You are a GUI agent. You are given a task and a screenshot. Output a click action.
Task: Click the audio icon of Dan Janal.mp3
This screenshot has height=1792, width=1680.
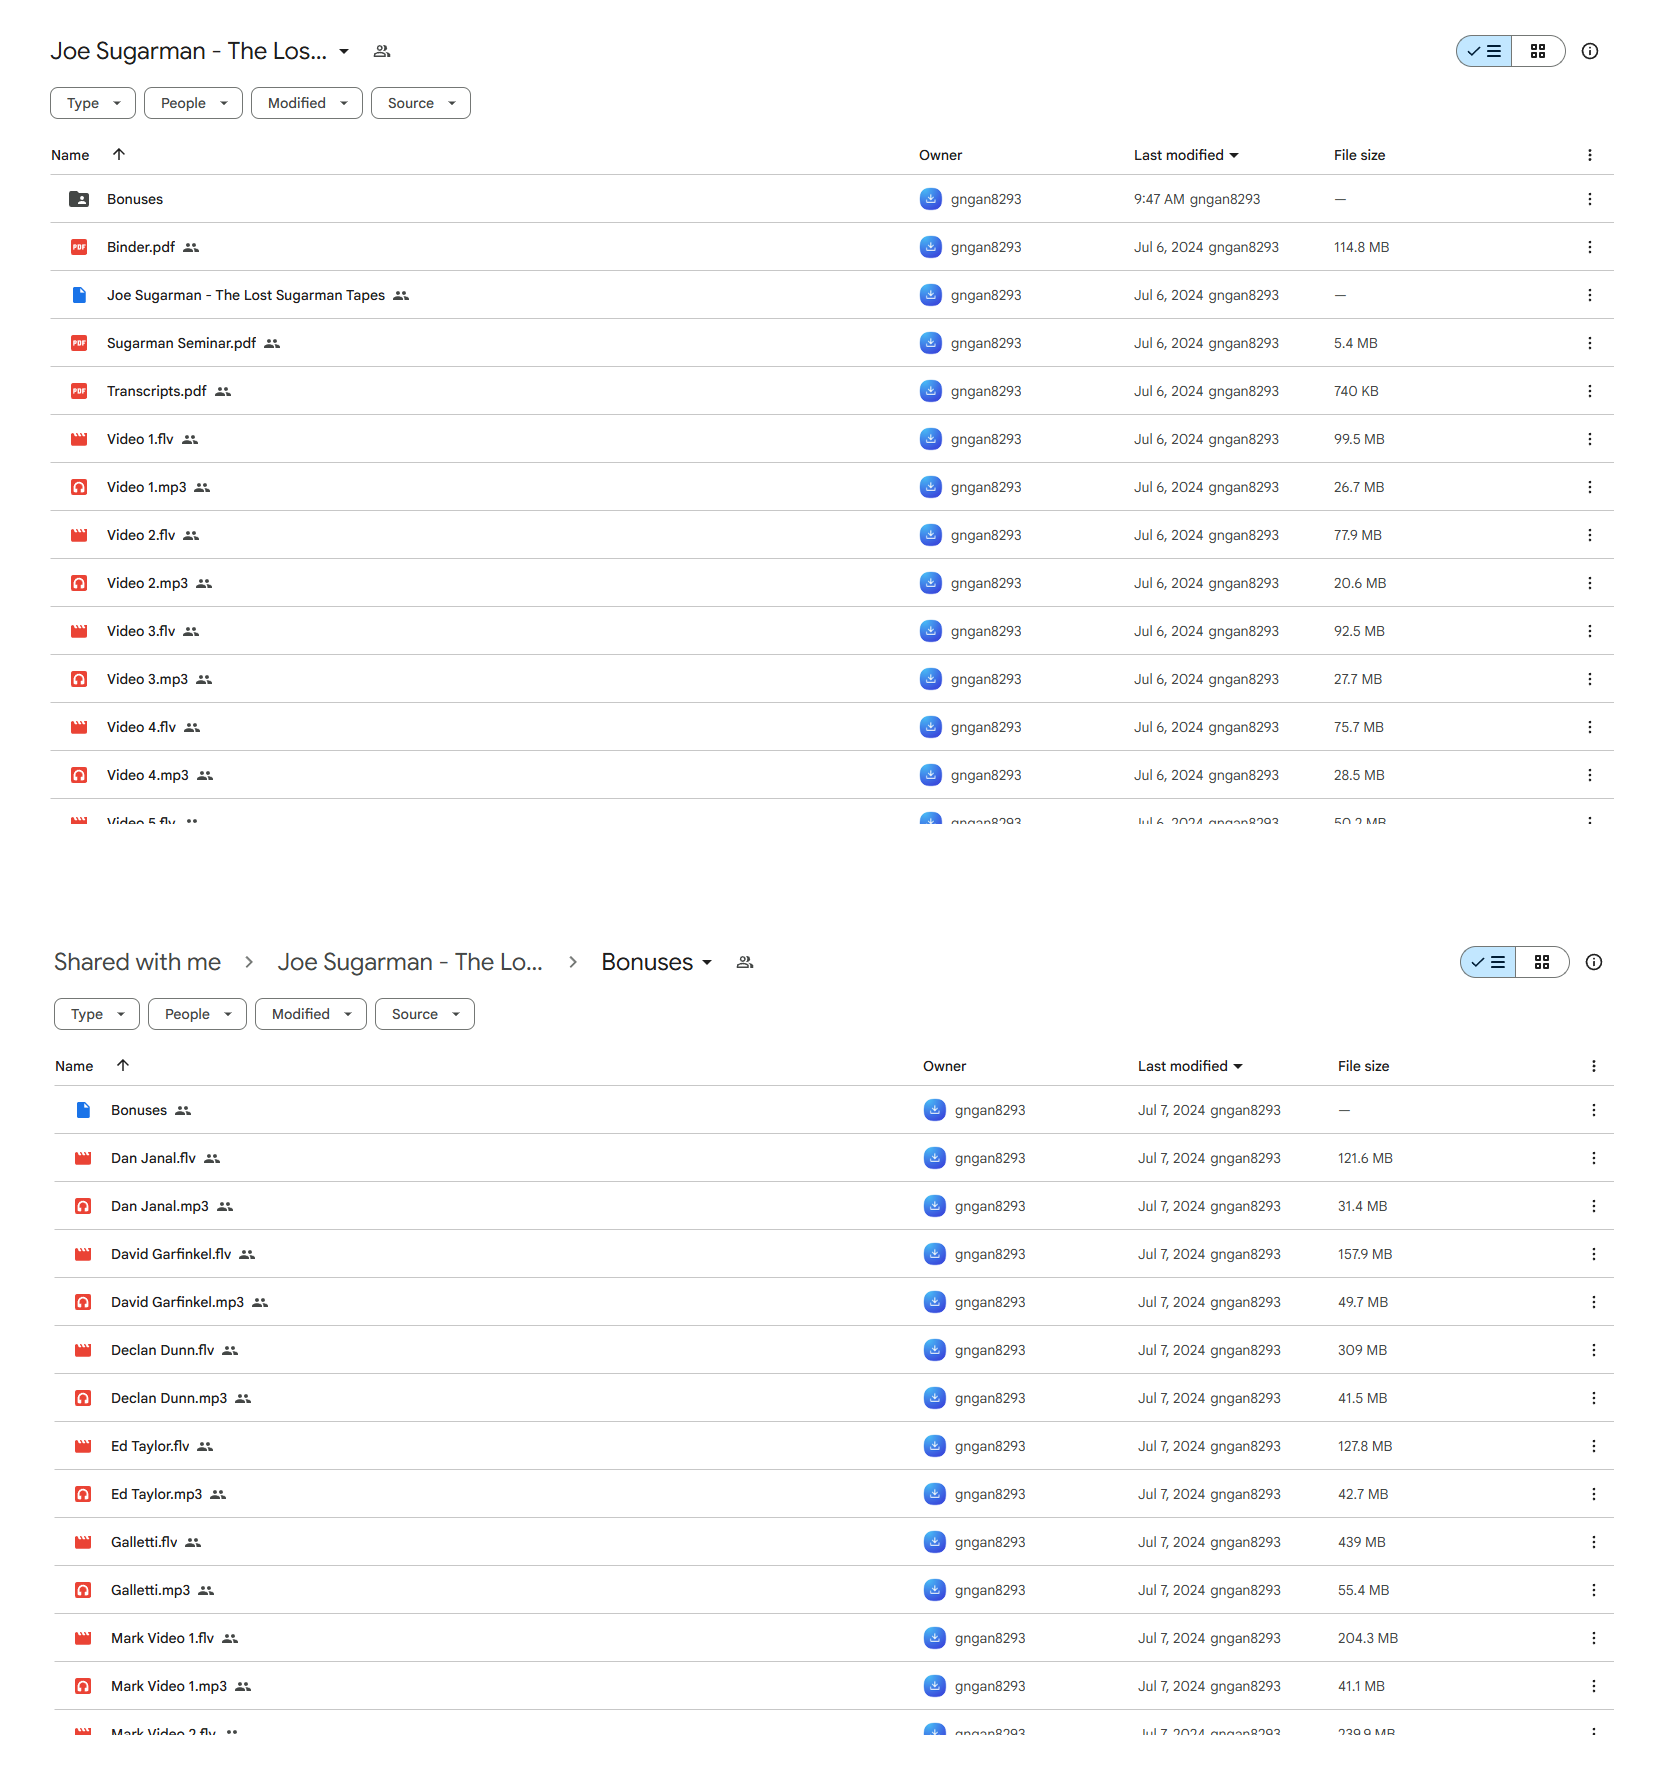83,1206
